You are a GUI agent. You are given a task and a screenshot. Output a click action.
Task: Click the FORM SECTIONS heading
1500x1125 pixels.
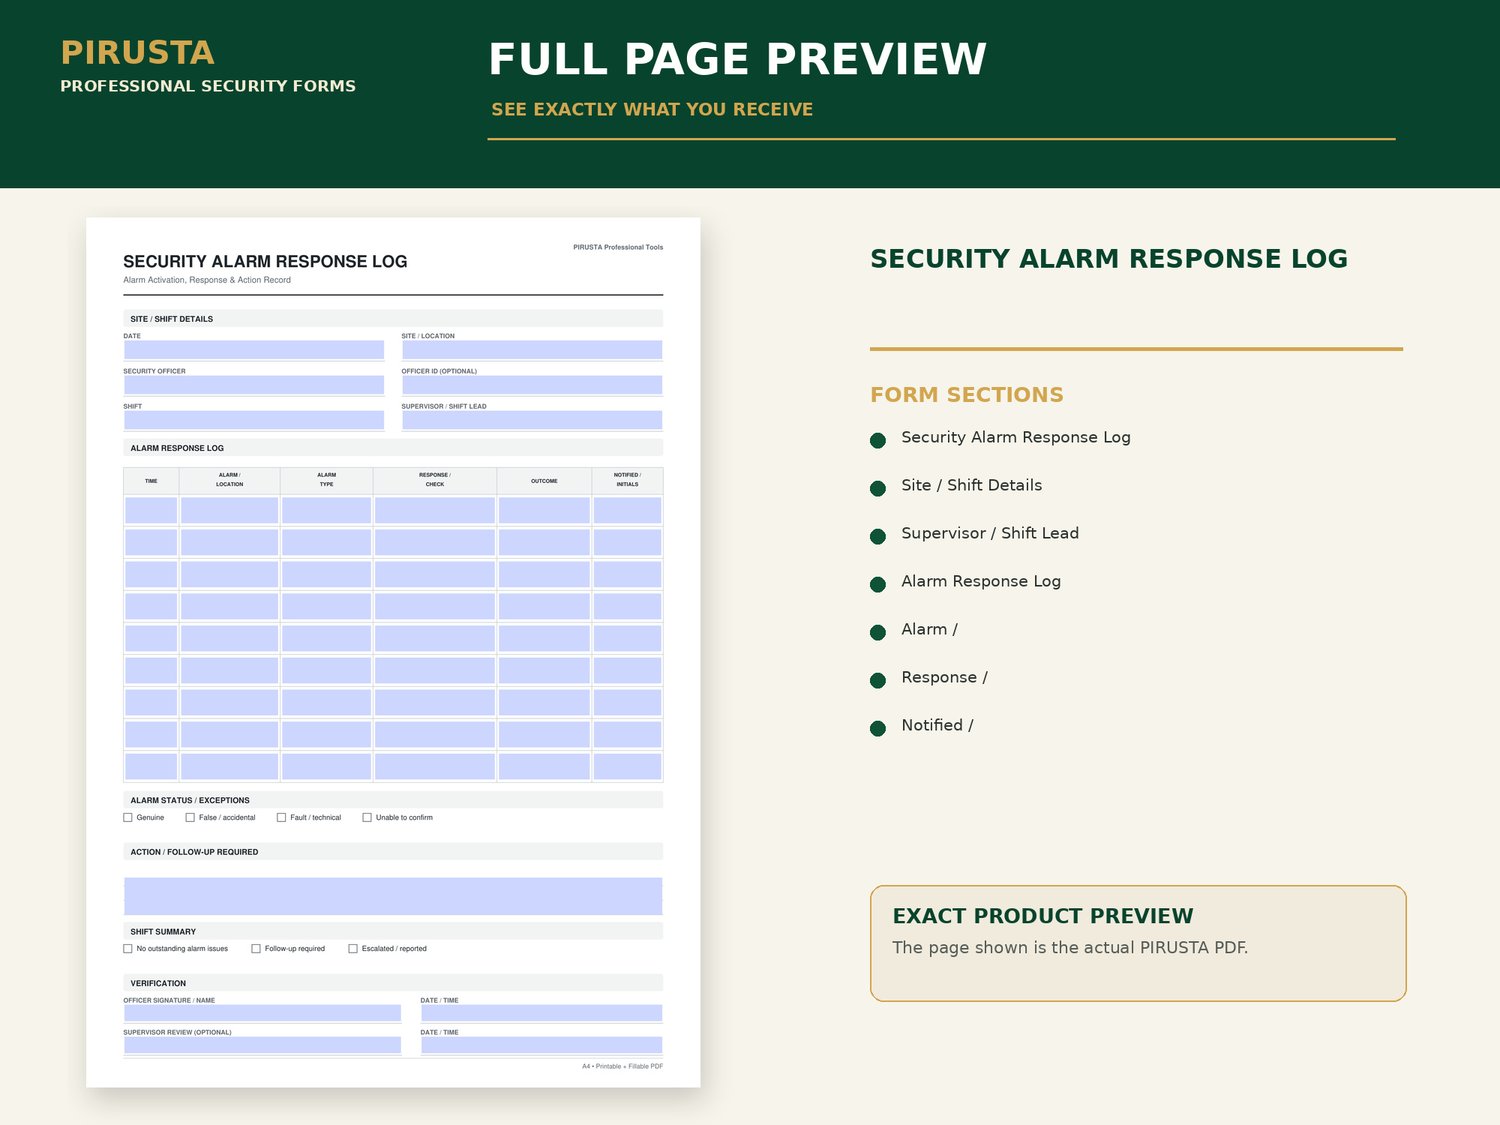click(967, 395)
